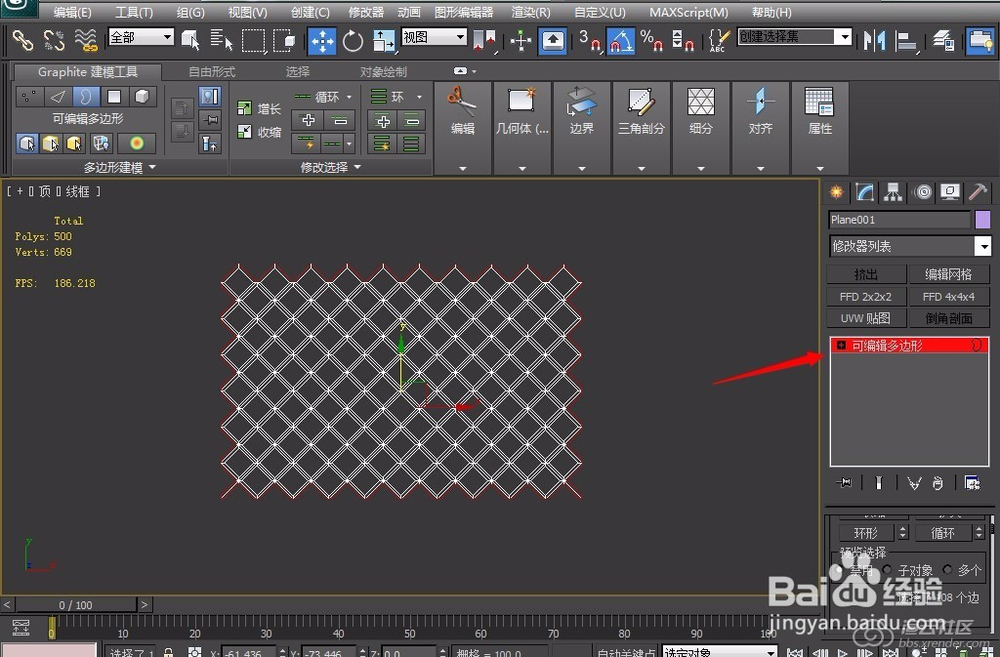Expand the 修改选择 panel

pyautogui.click(x=330, y=167)
